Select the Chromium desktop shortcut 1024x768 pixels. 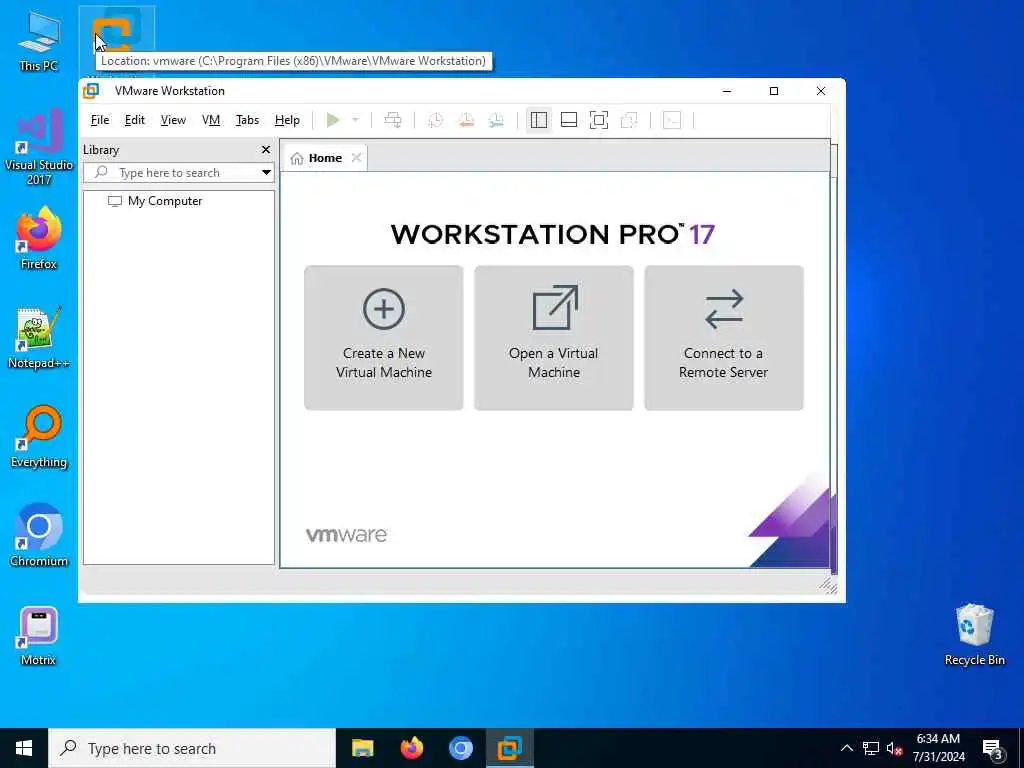pyautogui.click(x=39, y=536)
